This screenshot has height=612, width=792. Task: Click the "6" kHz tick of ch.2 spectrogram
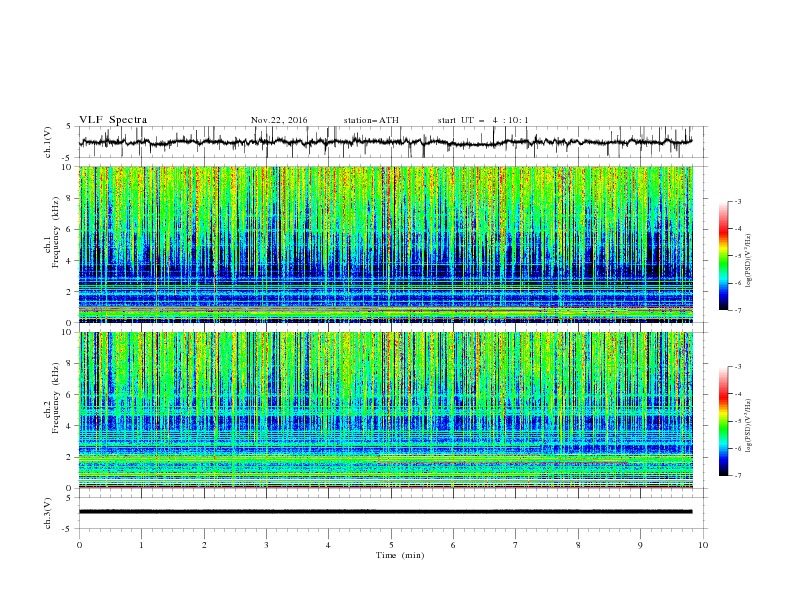click(71, 395)
